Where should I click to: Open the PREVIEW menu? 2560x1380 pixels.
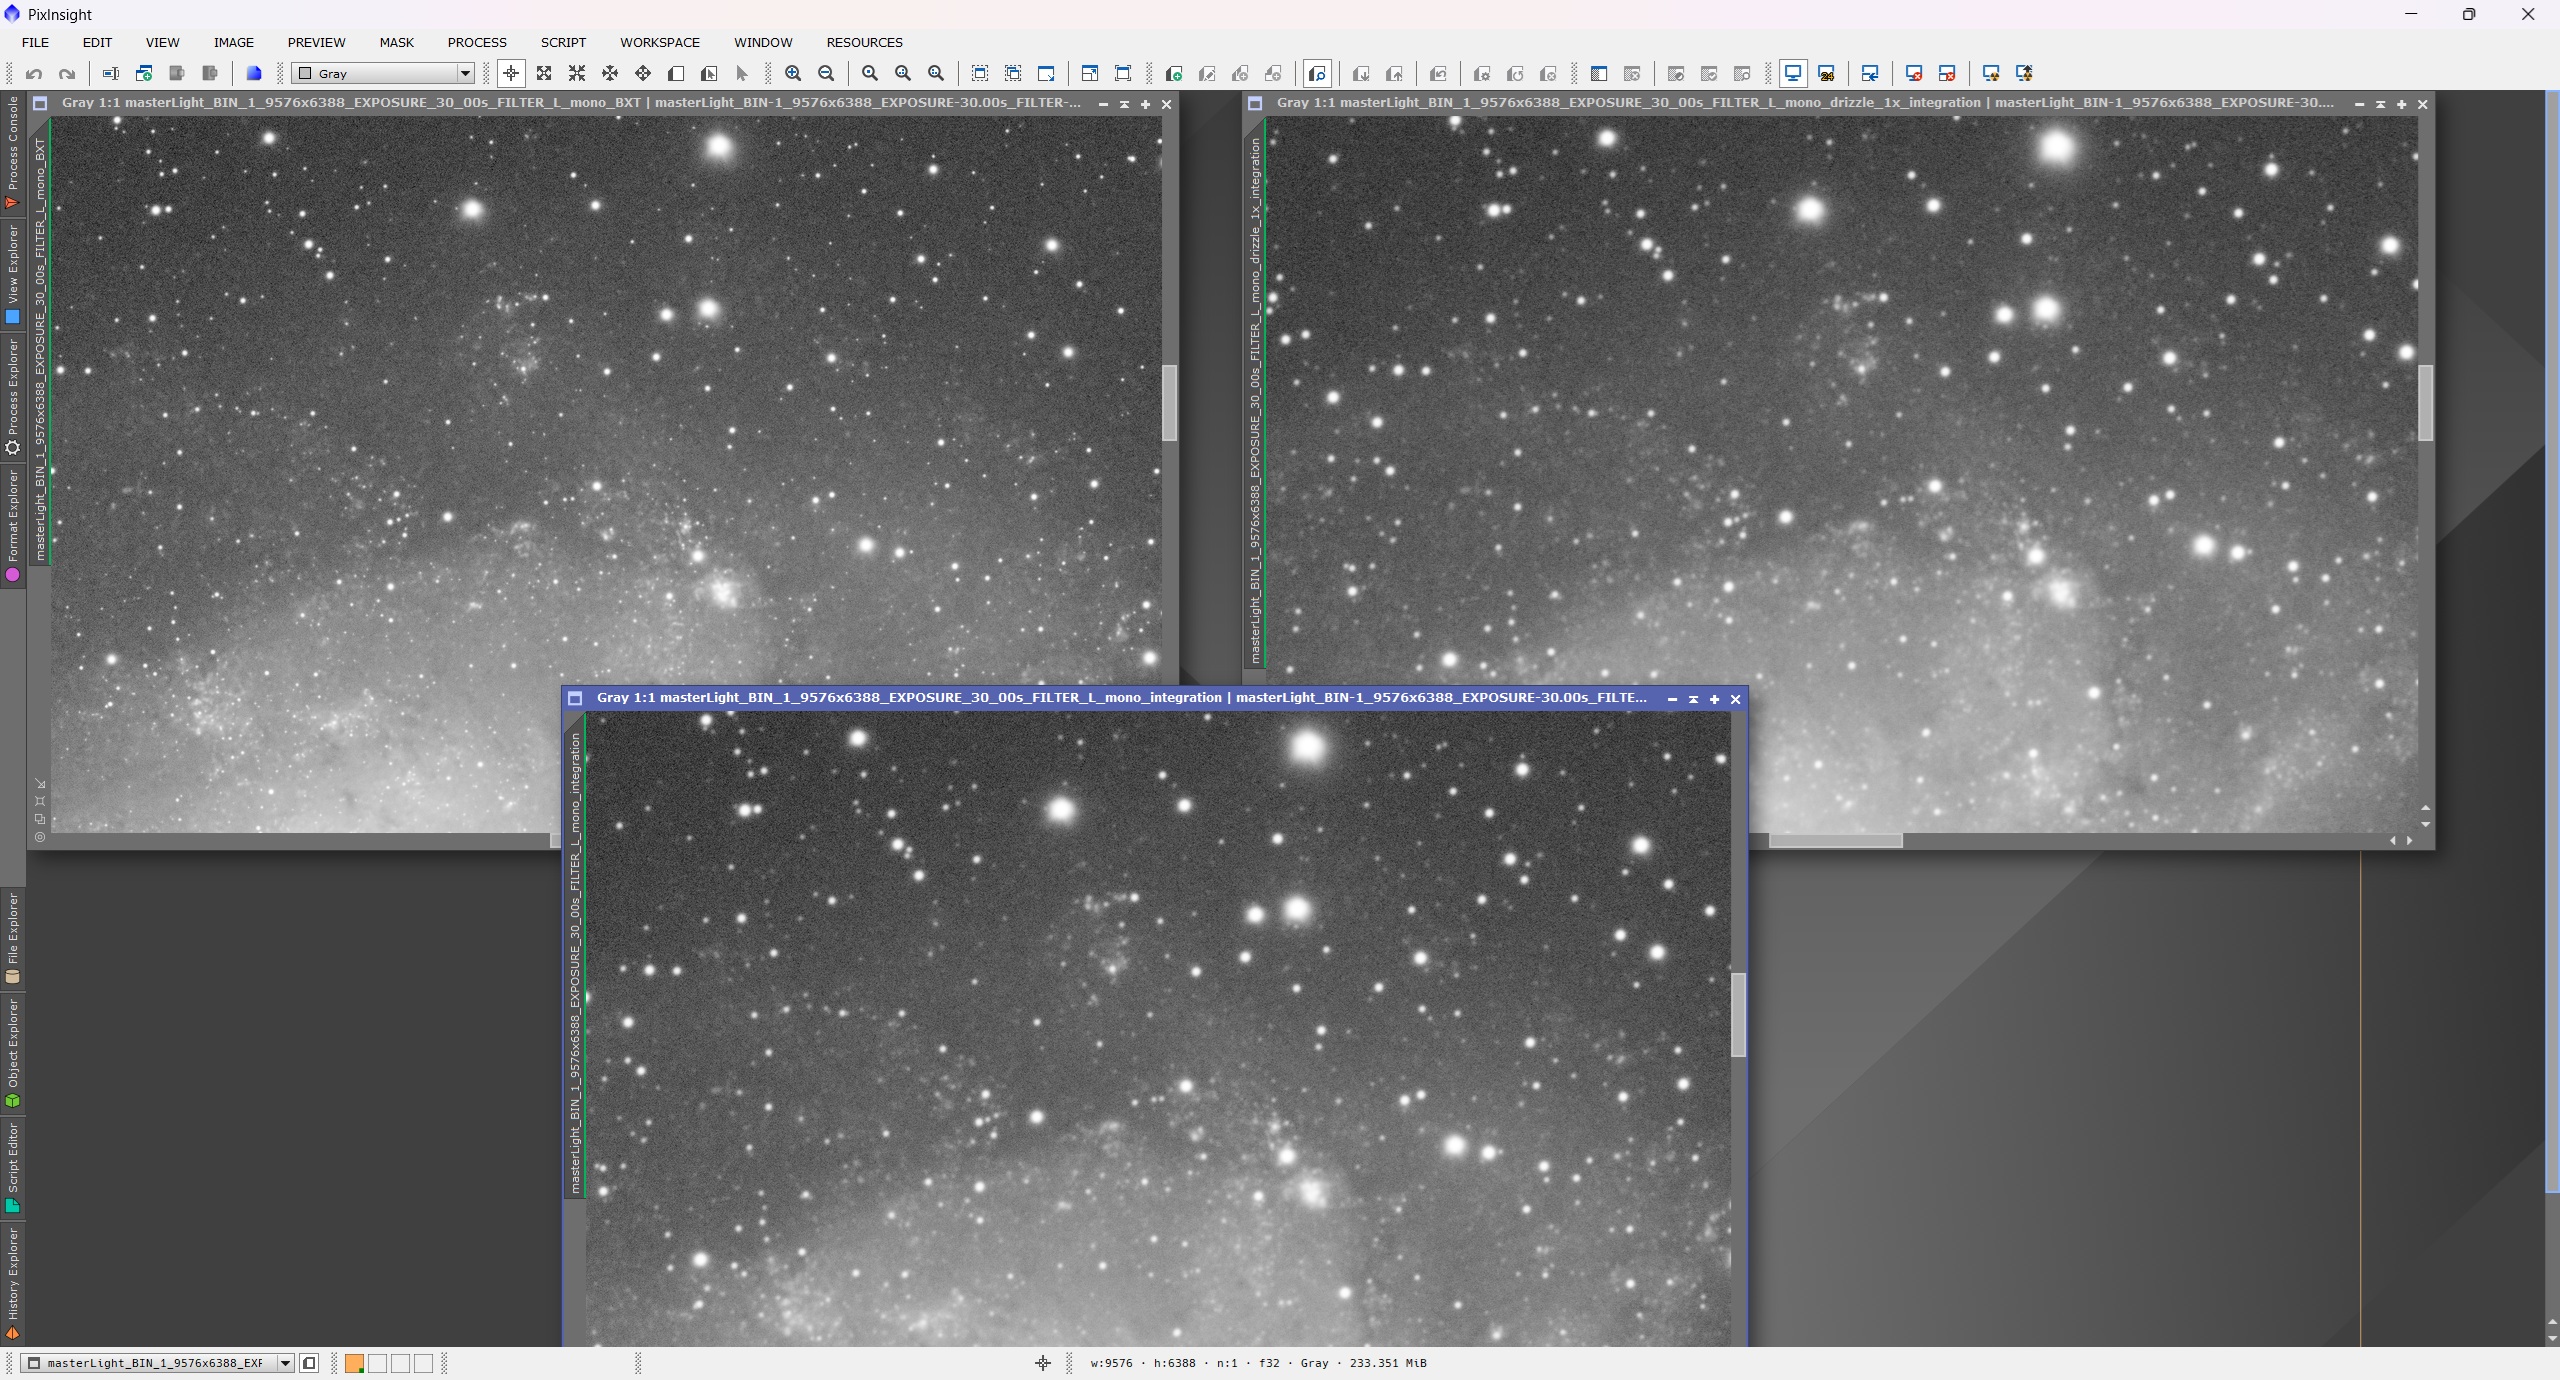pyautogui.click(x=316, y=42)
